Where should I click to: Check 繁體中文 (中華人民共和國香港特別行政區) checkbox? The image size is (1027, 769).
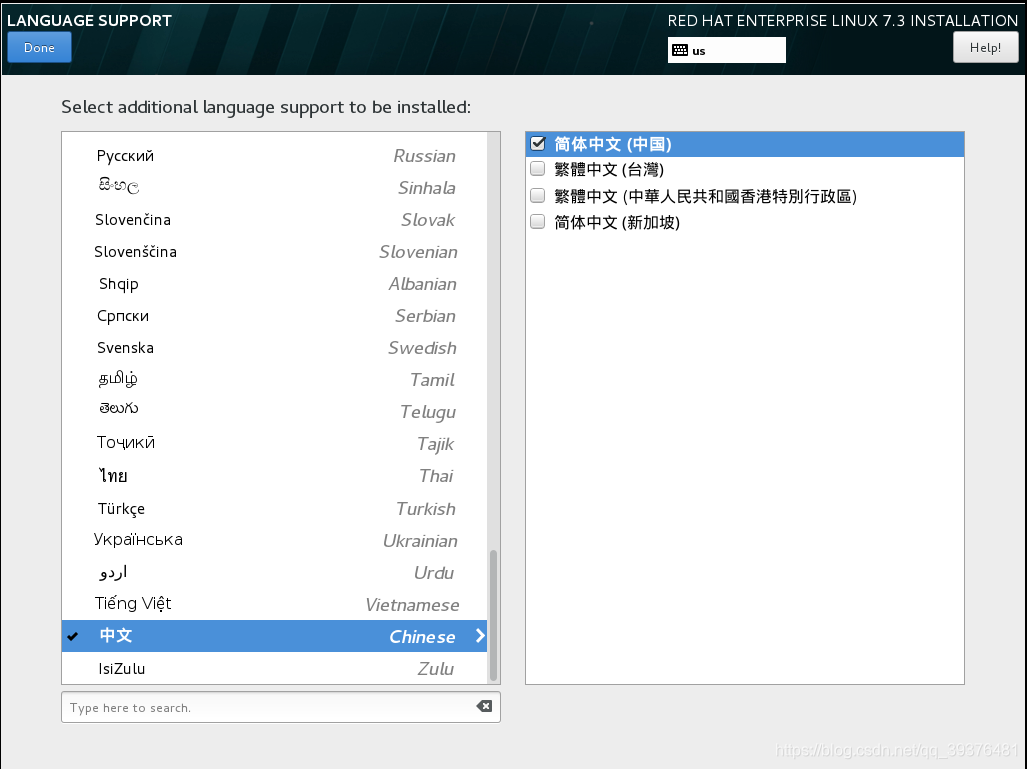point(538,195)
